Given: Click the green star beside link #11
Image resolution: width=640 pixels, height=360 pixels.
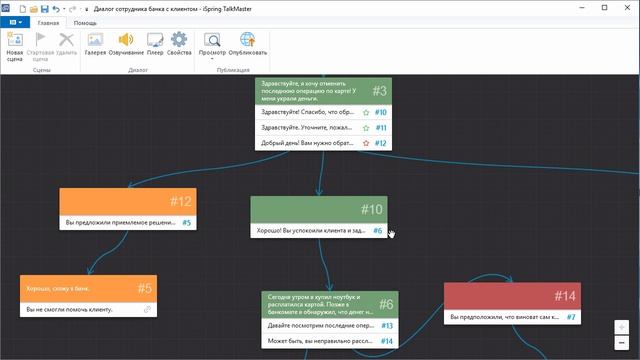Looking at the screenshot, I should pos(366,128).
